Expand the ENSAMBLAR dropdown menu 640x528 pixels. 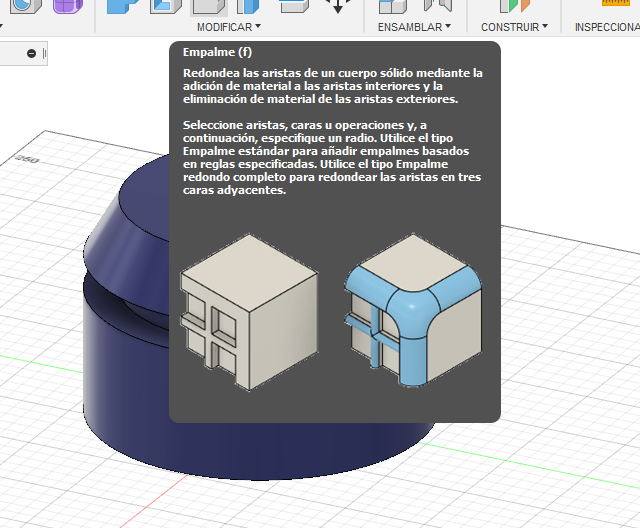click(414, 27)
